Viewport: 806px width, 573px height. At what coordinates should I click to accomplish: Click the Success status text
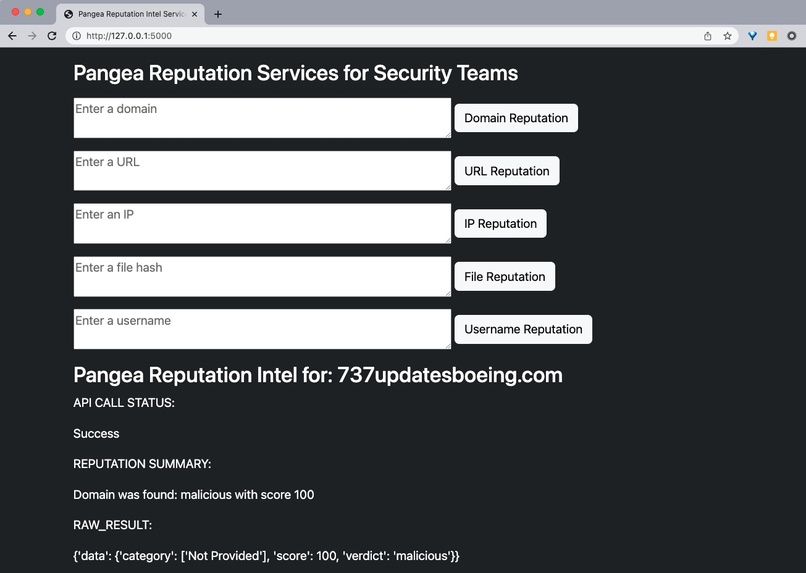pyautogui.click(x=96, y=434)
